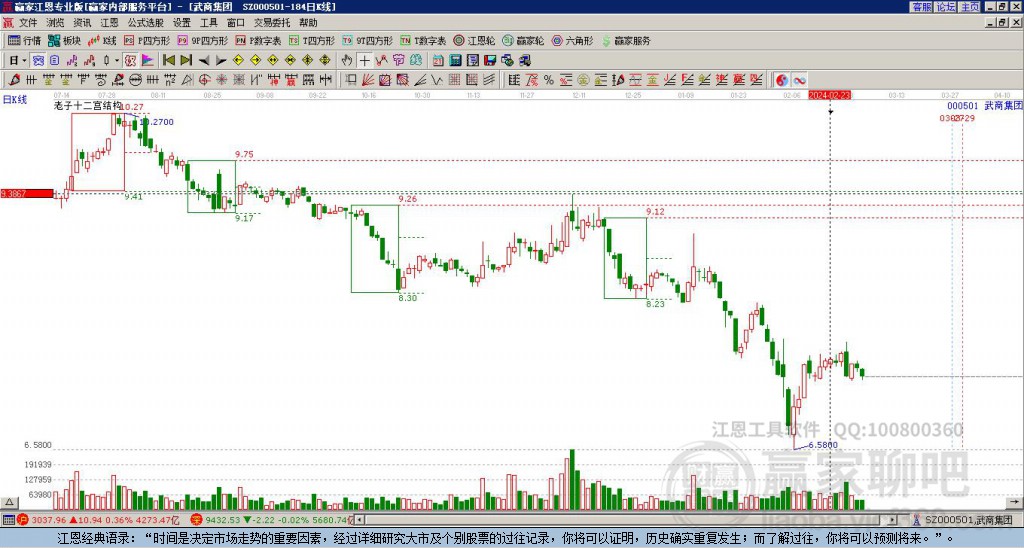
Task: Click yellow diamond left-arrow icon
Action: click(238, 60)
